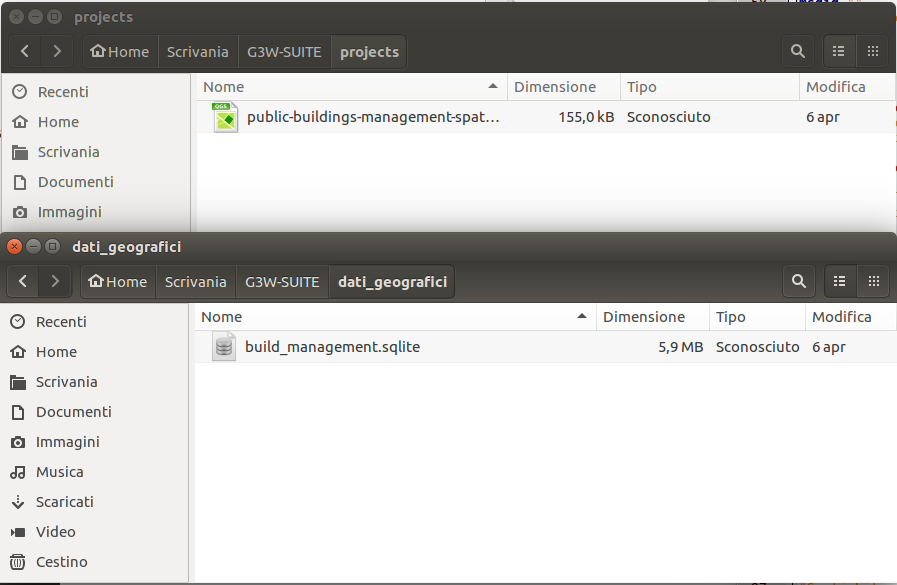This screenshot has width=897, height=585.
Task: Click Home breadcrumb in dati_geografici window
Action: tap(118, 282)
